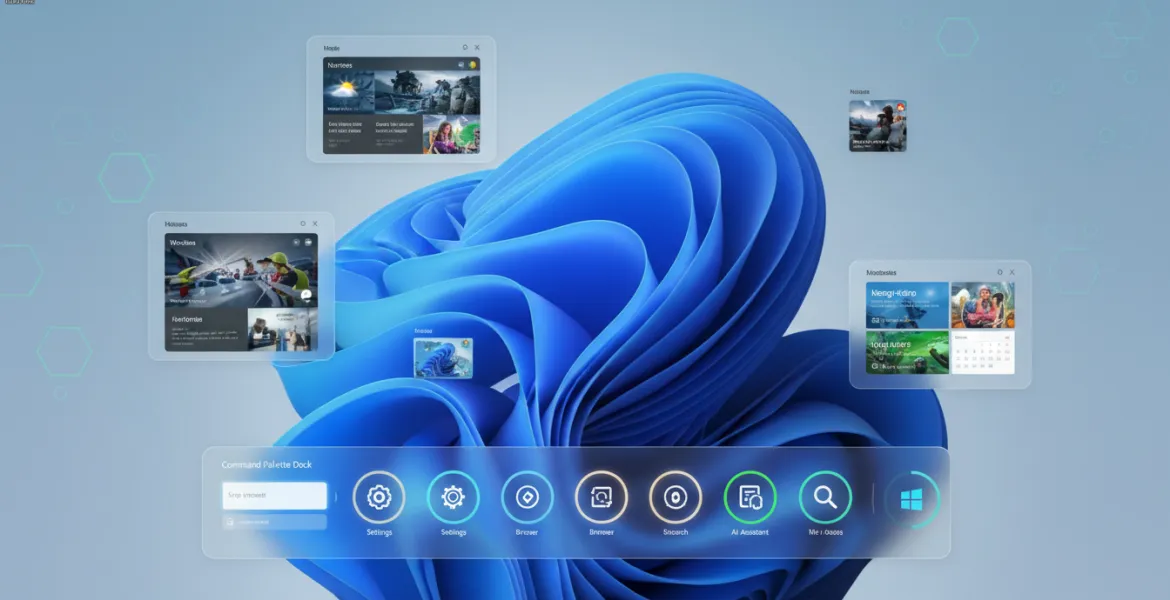
Task: Click the small grid icon beside the weather icon
Action: (460, 64)
